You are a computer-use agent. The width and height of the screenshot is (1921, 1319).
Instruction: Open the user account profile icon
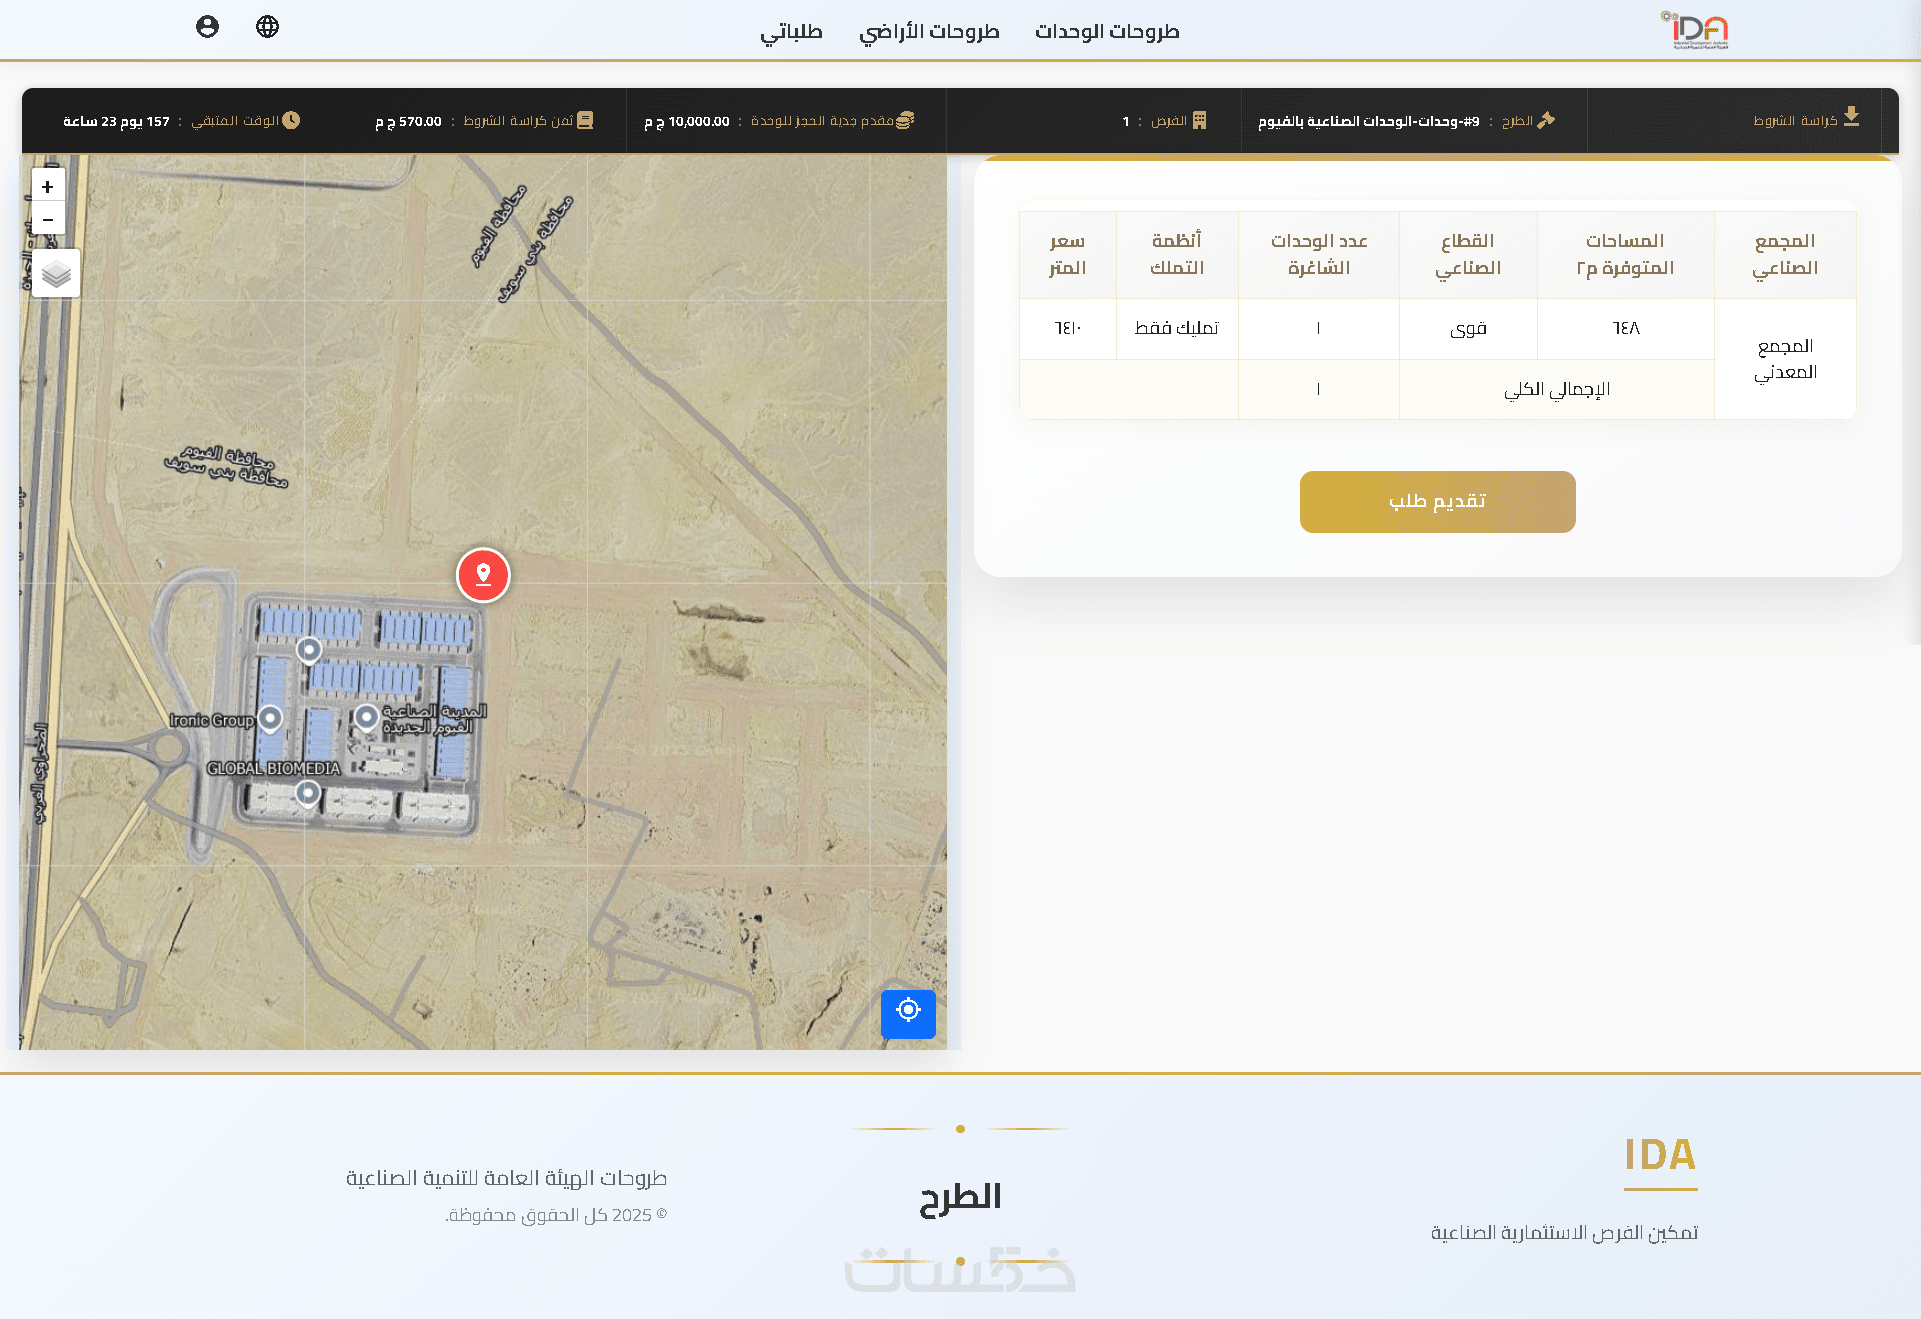pos(207,27)
